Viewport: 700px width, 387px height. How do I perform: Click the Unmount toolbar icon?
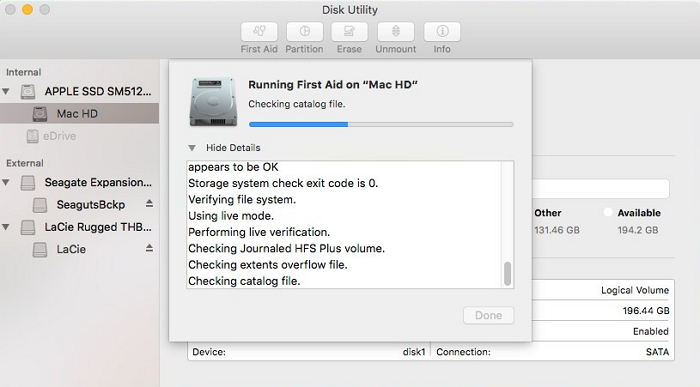coord(396,31)
